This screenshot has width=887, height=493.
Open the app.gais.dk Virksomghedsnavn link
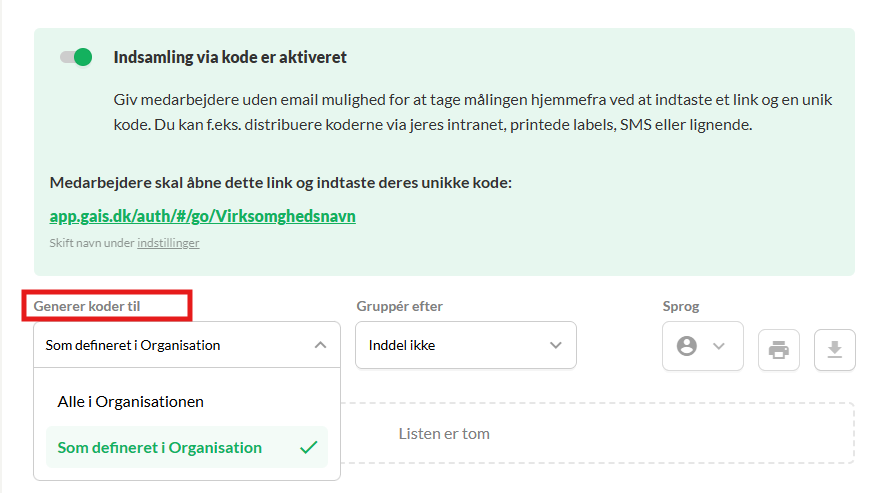[x=202, y=216]
